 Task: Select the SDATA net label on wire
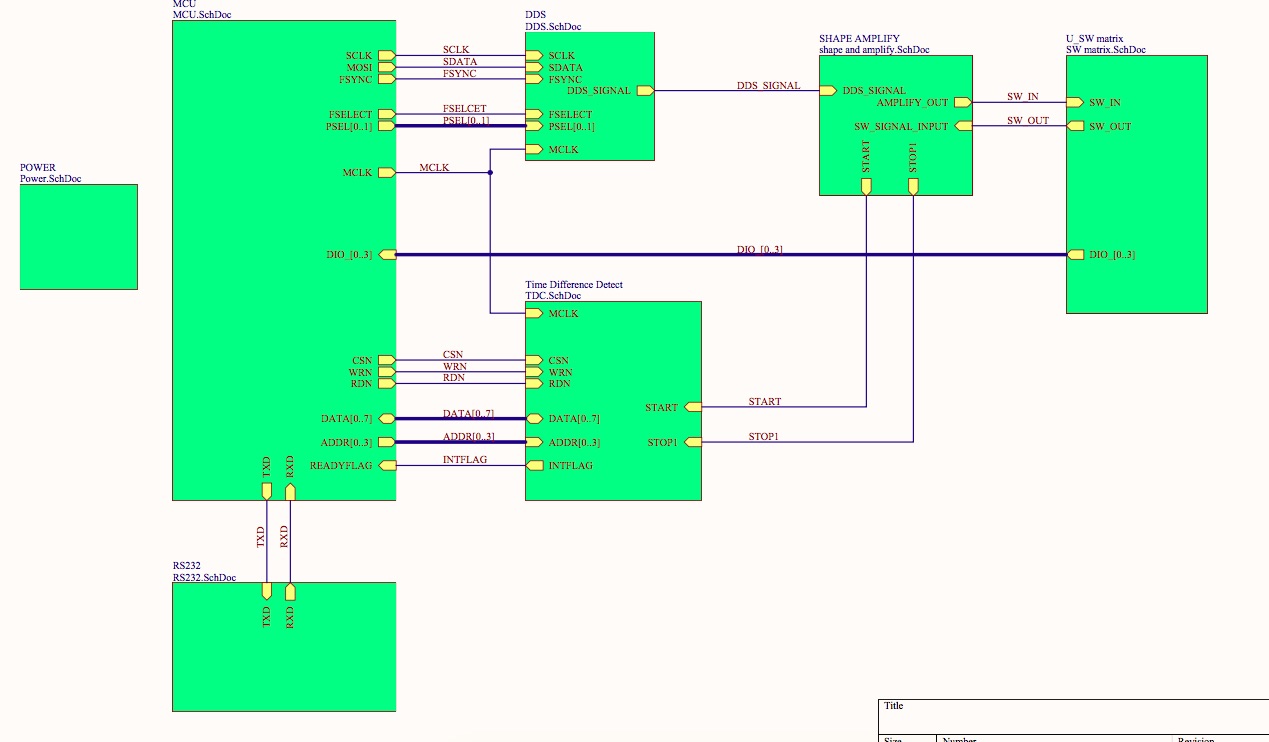click(x=460, y=62)
